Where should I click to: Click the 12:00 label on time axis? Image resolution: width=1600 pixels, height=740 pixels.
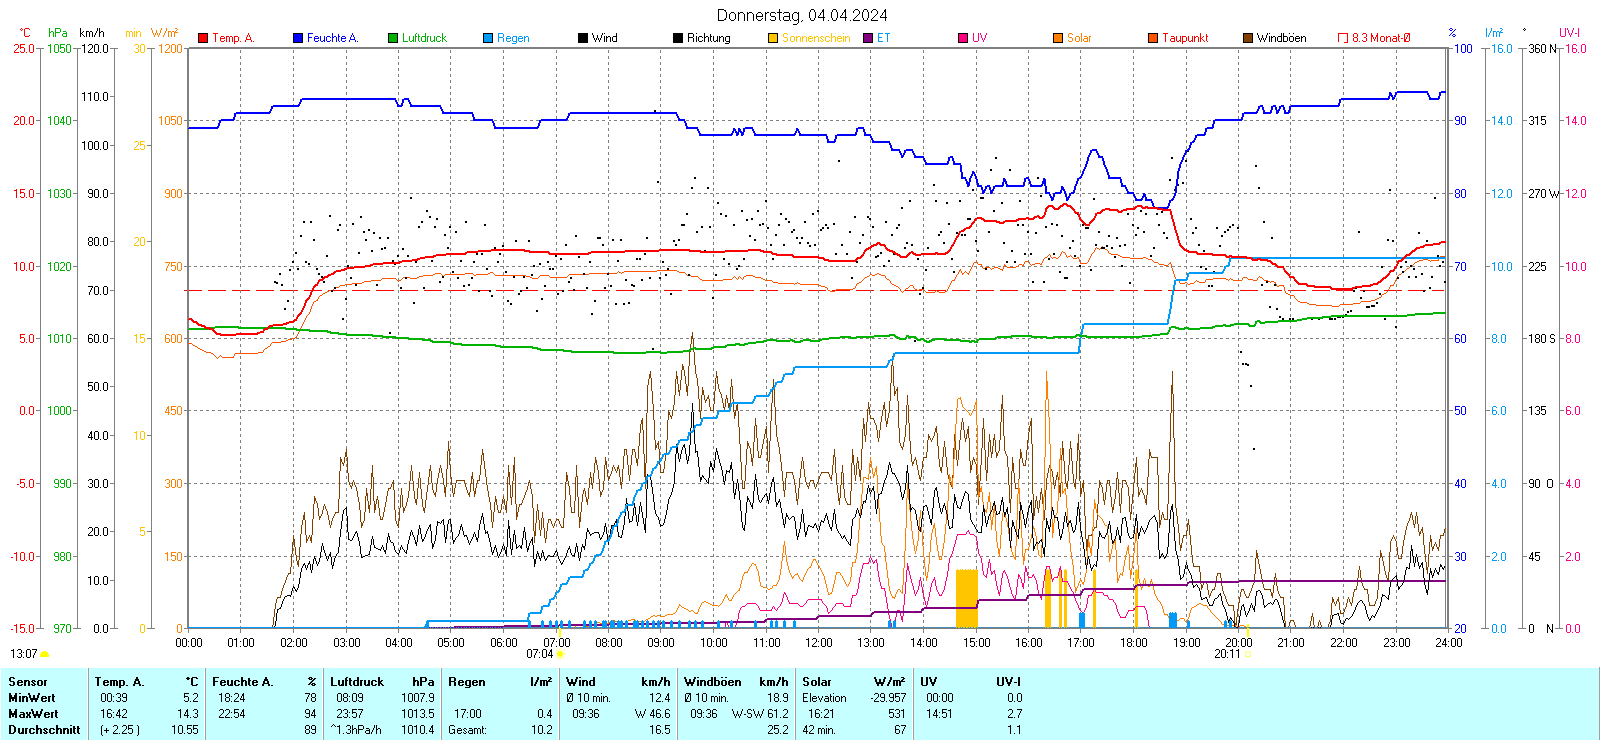tap(819, 643)
